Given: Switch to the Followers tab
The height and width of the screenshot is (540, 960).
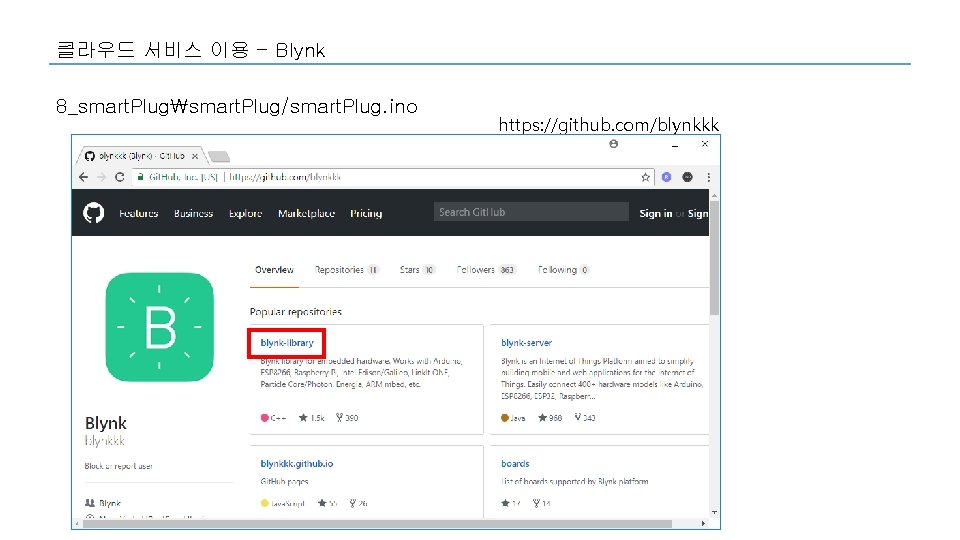Looking at the screenshot, I should point(487,269).
